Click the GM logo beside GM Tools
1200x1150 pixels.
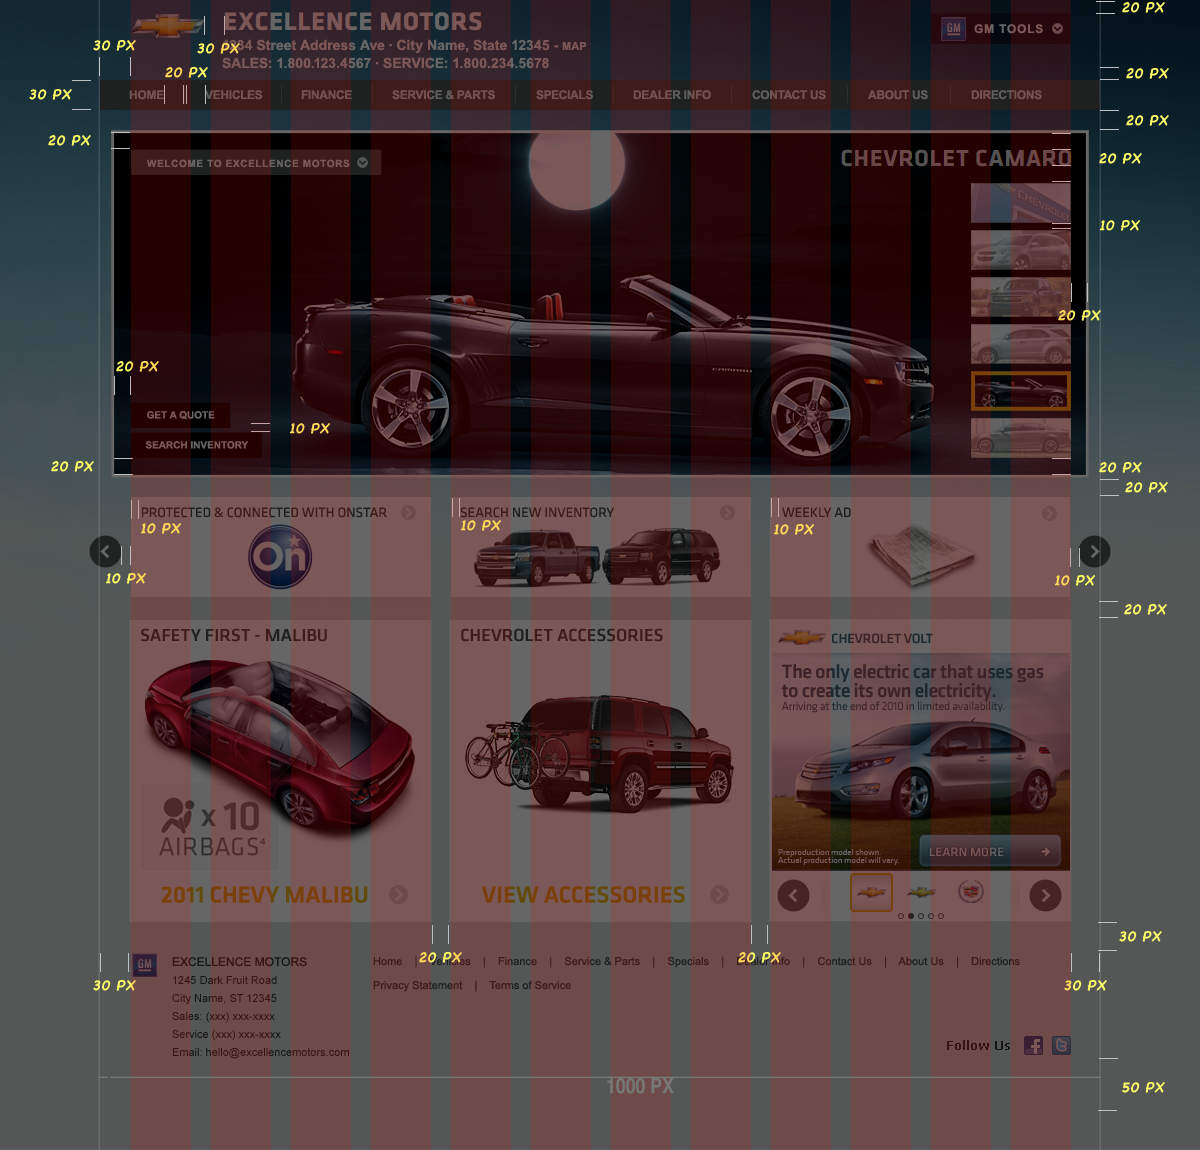(x=953, y=29)
